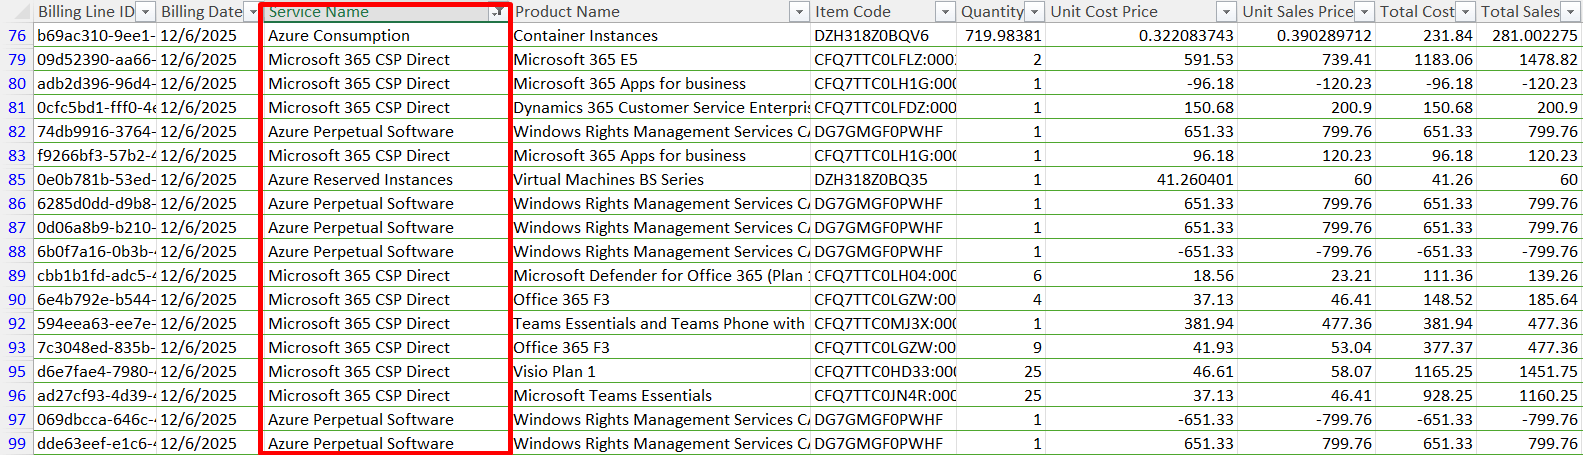Select item code DZH318Z0BQV6

(x=883, y=36)
